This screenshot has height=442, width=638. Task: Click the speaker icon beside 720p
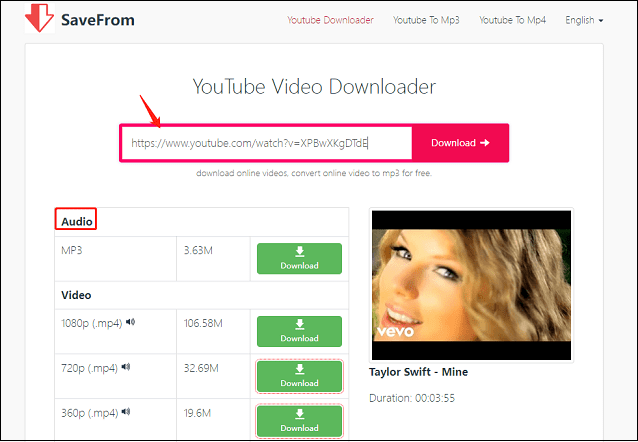coord(126,367)
